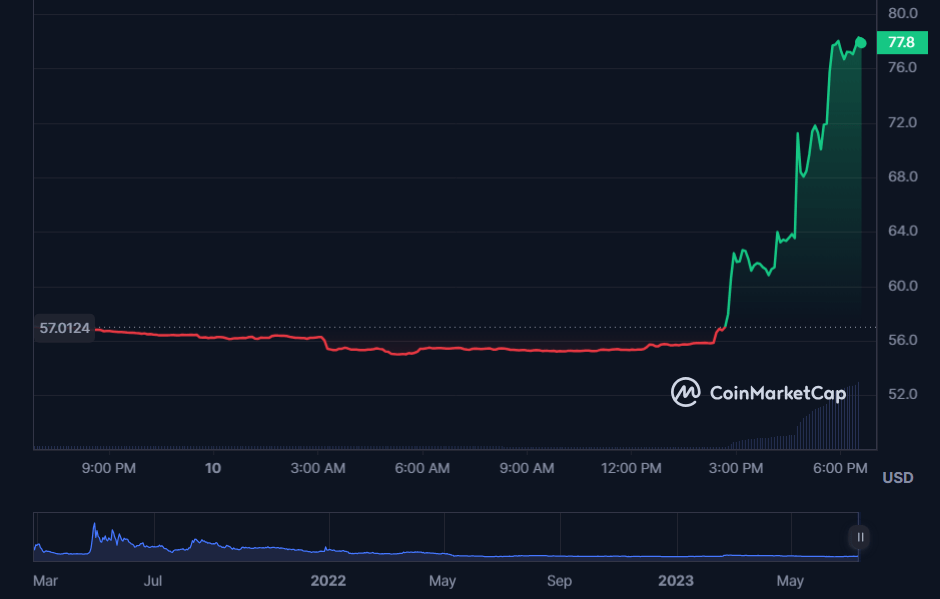Click the 60.0 price axis label
The width and height of the screenshot is (940, 599).
(903, 286)
